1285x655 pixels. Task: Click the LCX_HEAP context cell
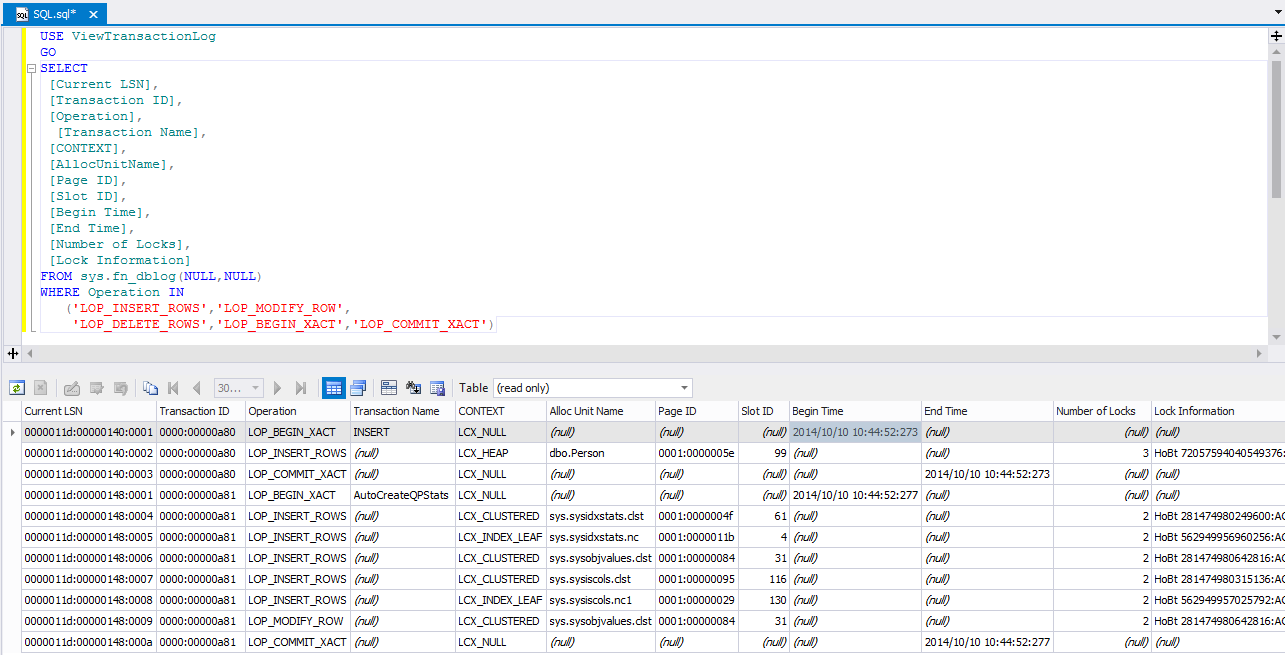(500, 453)
